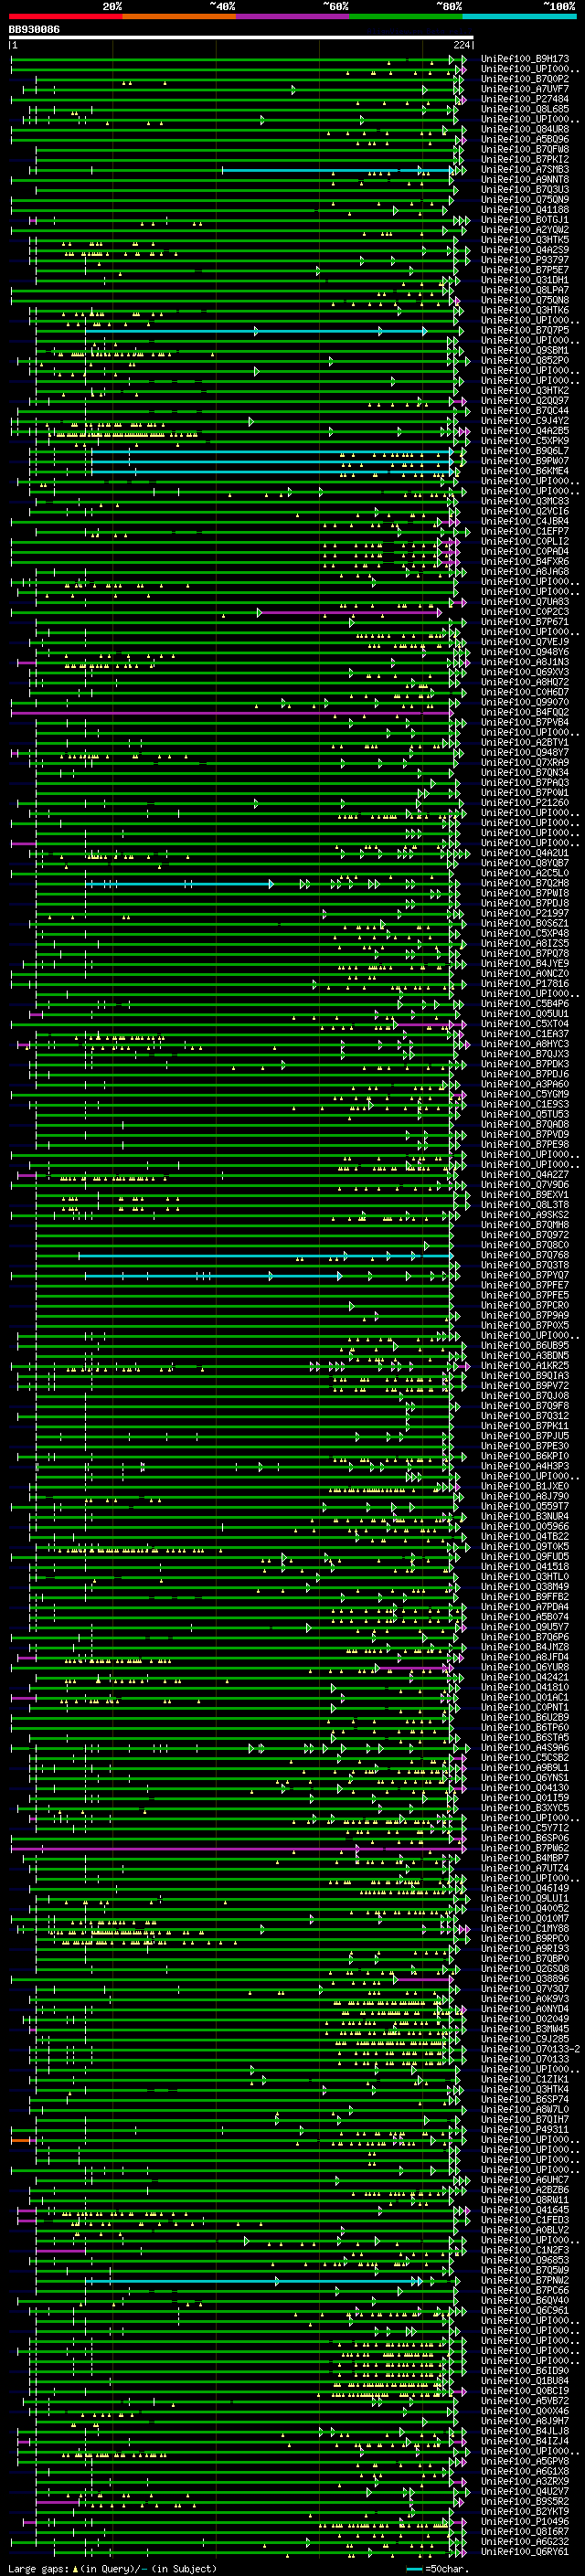The height and width of the screenshot is (2576, 585).
Task: Click the green ~80% identity legend segment
Action: [x=405, y=16]
